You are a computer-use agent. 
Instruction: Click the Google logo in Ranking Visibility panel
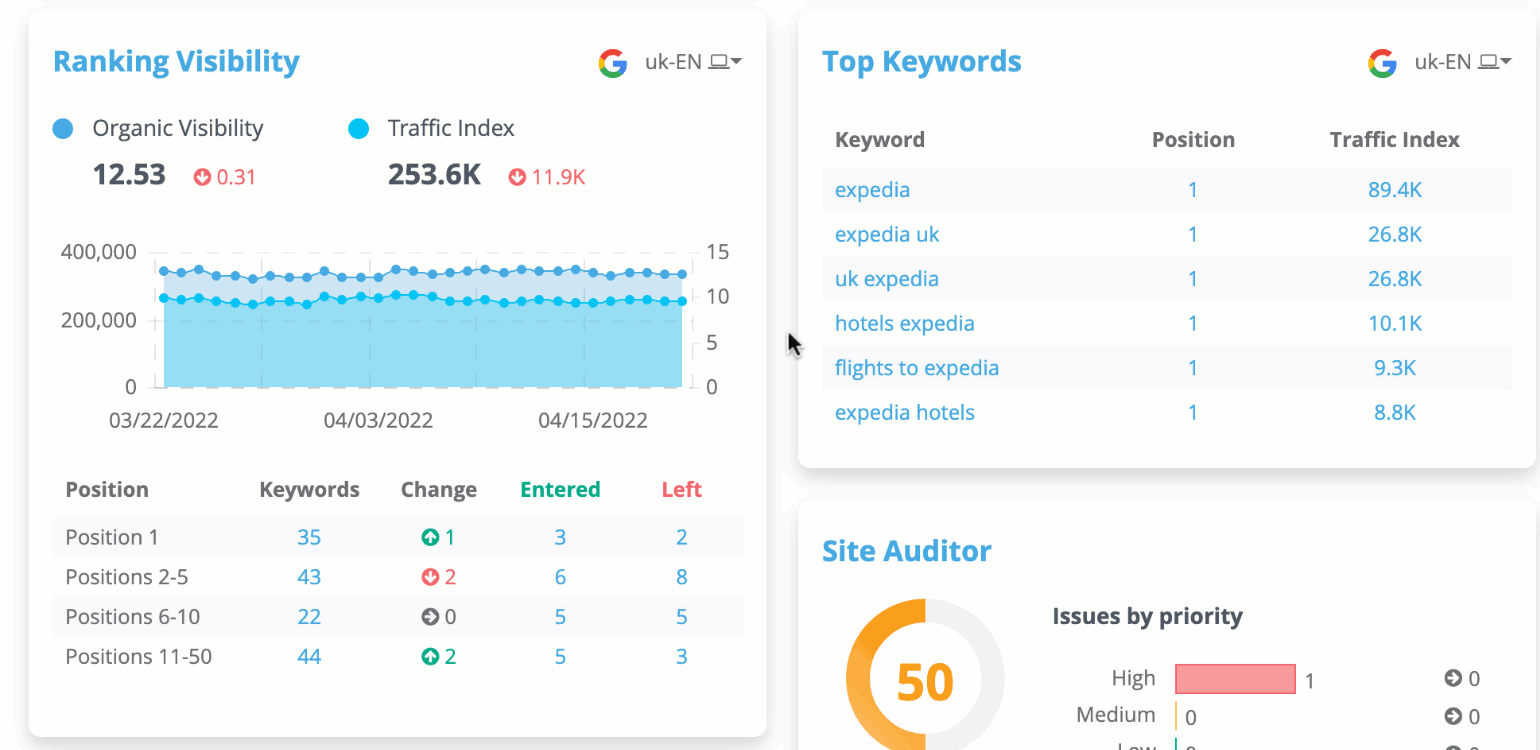613,63
